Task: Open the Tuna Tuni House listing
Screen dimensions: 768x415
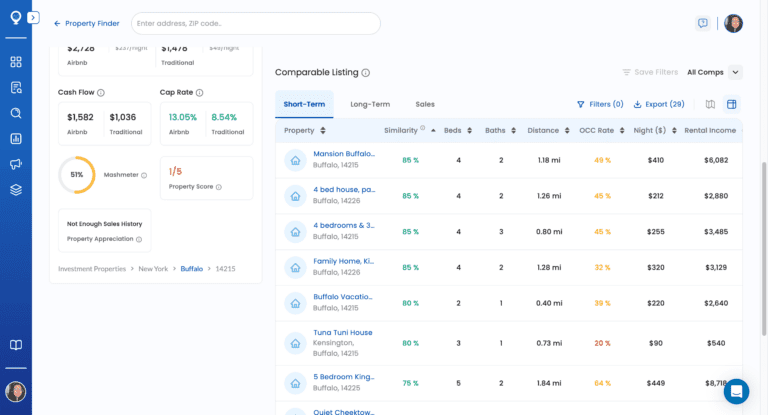Action: pos(342,332)
